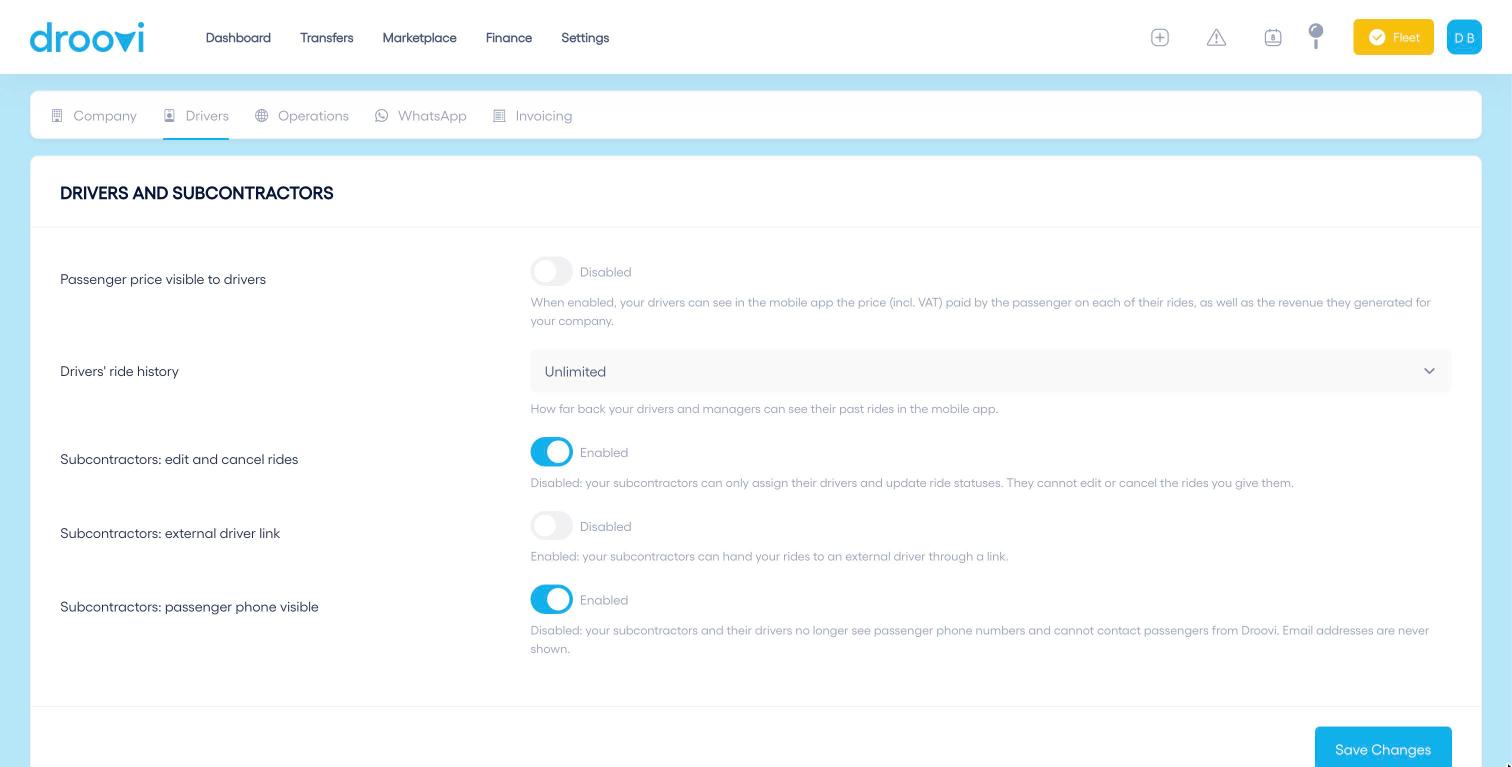Enable passenger price visible to drivers
Viewport: 1512px width, 767px height.
[551, 271]
